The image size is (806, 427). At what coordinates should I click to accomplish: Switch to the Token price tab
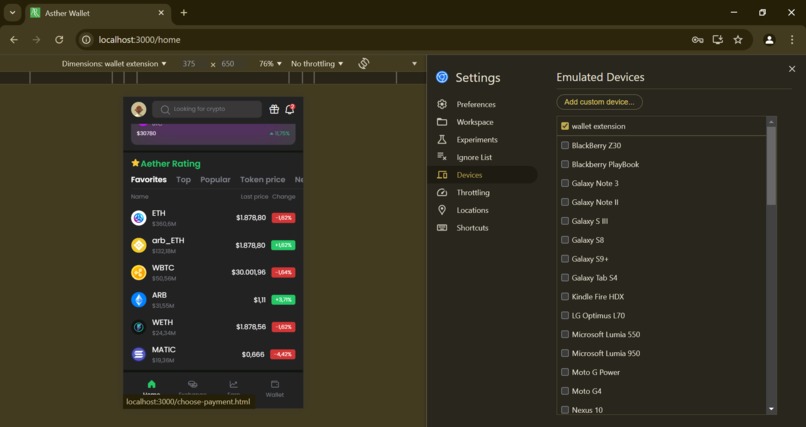[262, 179]
